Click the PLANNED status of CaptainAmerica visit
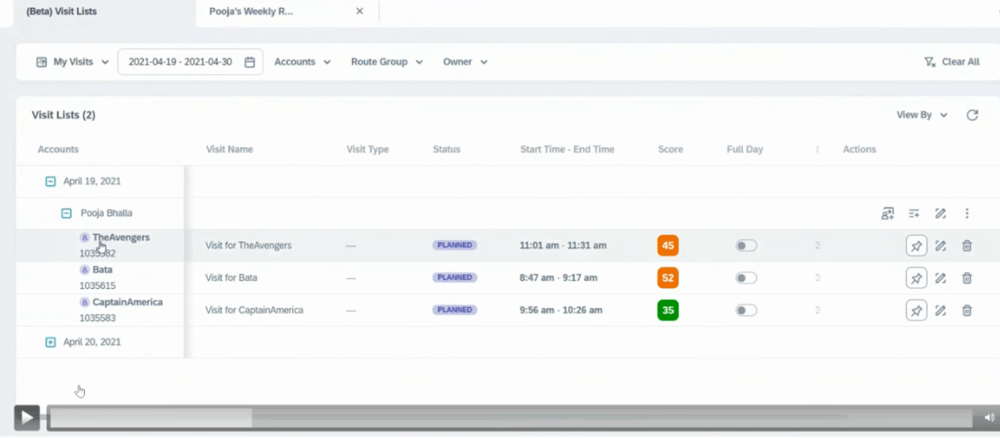 [455, 310]
